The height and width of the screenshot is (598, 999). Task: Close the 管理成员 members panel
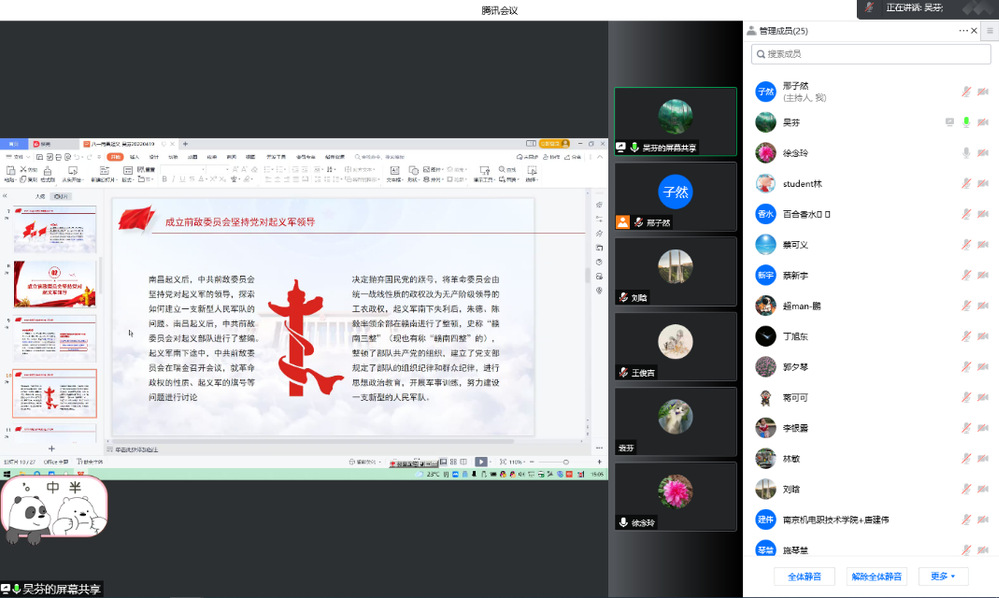(x=975, y=31)
